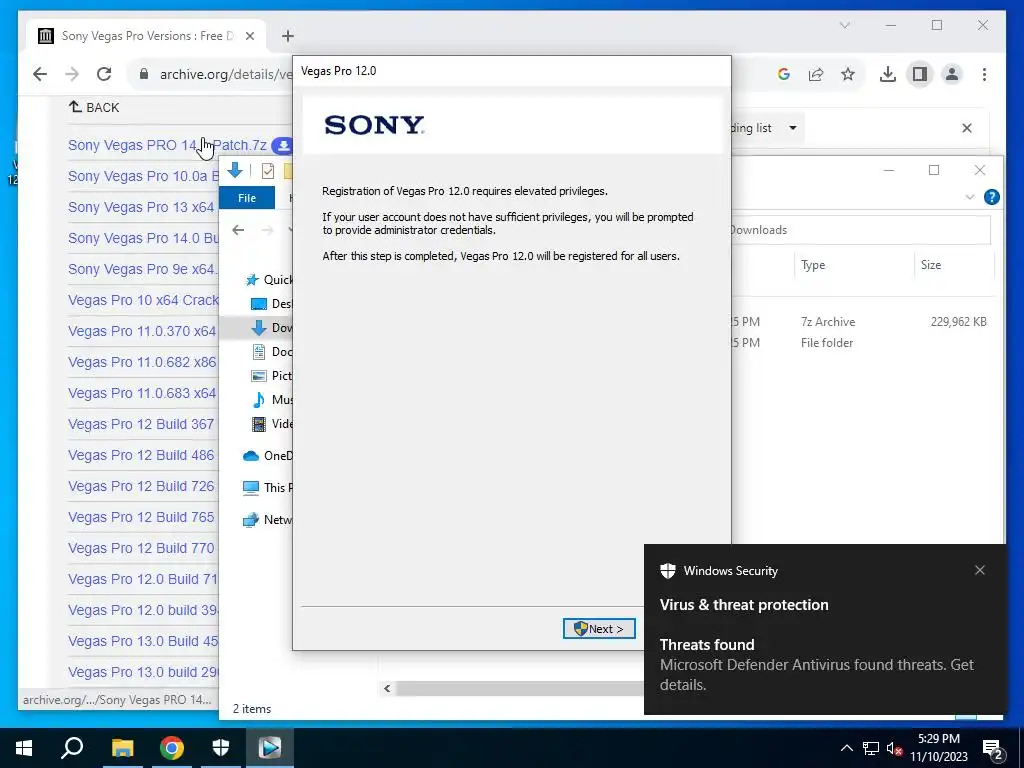Switch to Vegas Pro installer taskbar icon
1024x768 pixels.
click(270, 748)
